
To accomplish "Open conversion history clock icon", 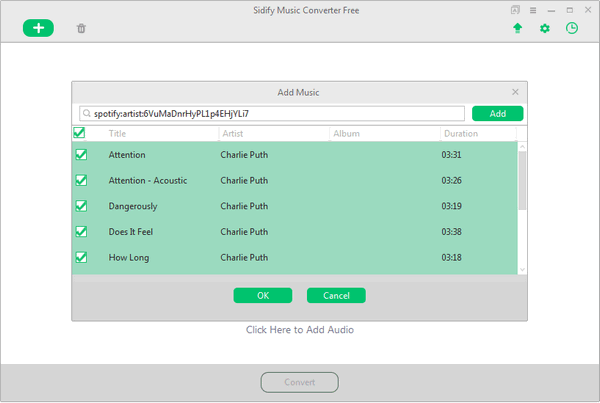I will [x=572, y=28].
